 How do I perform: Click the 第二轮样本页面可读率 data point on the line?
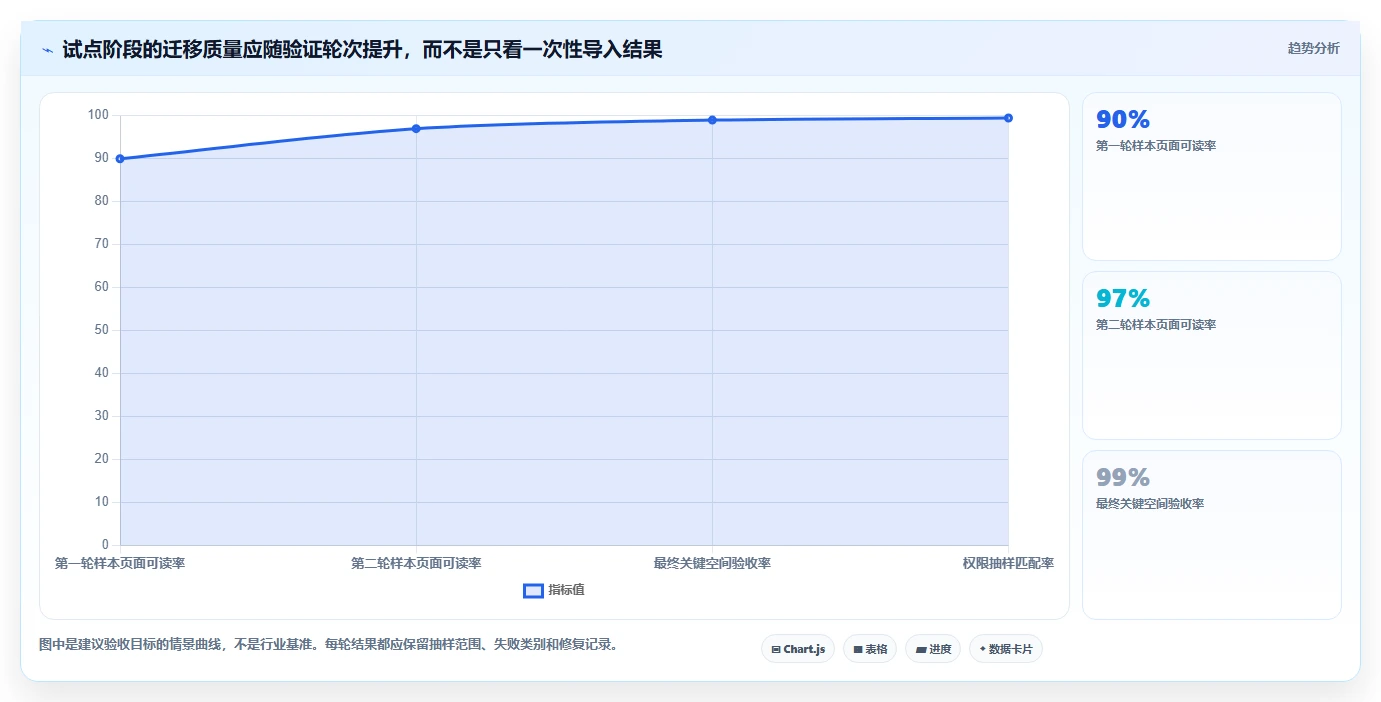[416, 129]
